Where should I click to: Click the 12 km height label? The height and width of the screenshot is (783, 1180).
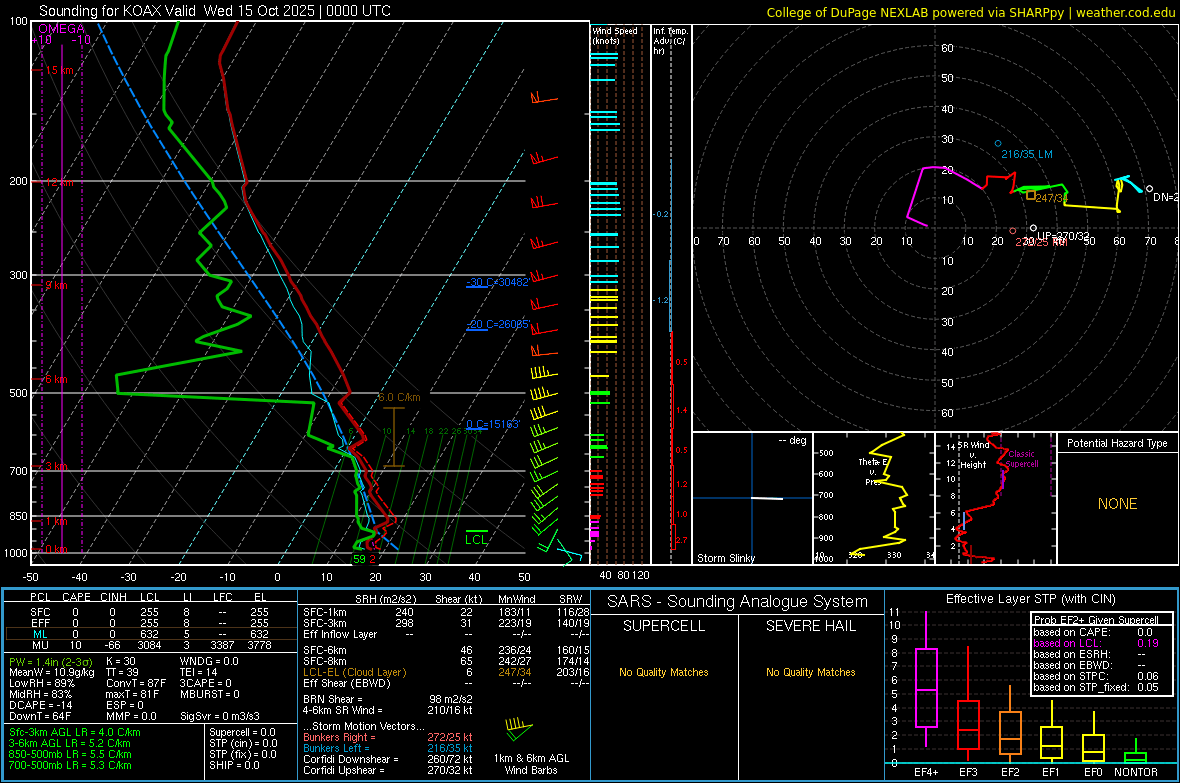[x=59, y=183]
